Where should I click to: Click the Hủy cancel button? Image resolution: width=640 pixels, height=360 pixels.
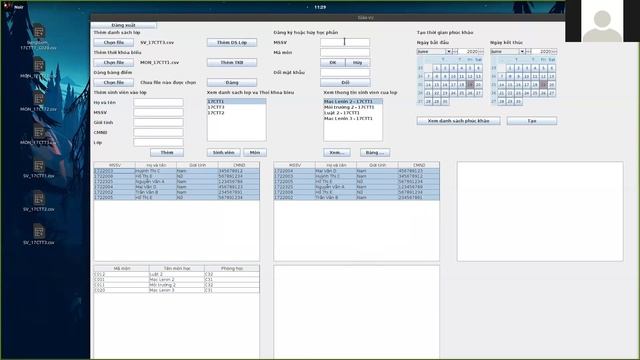click(x=358, y=62)
